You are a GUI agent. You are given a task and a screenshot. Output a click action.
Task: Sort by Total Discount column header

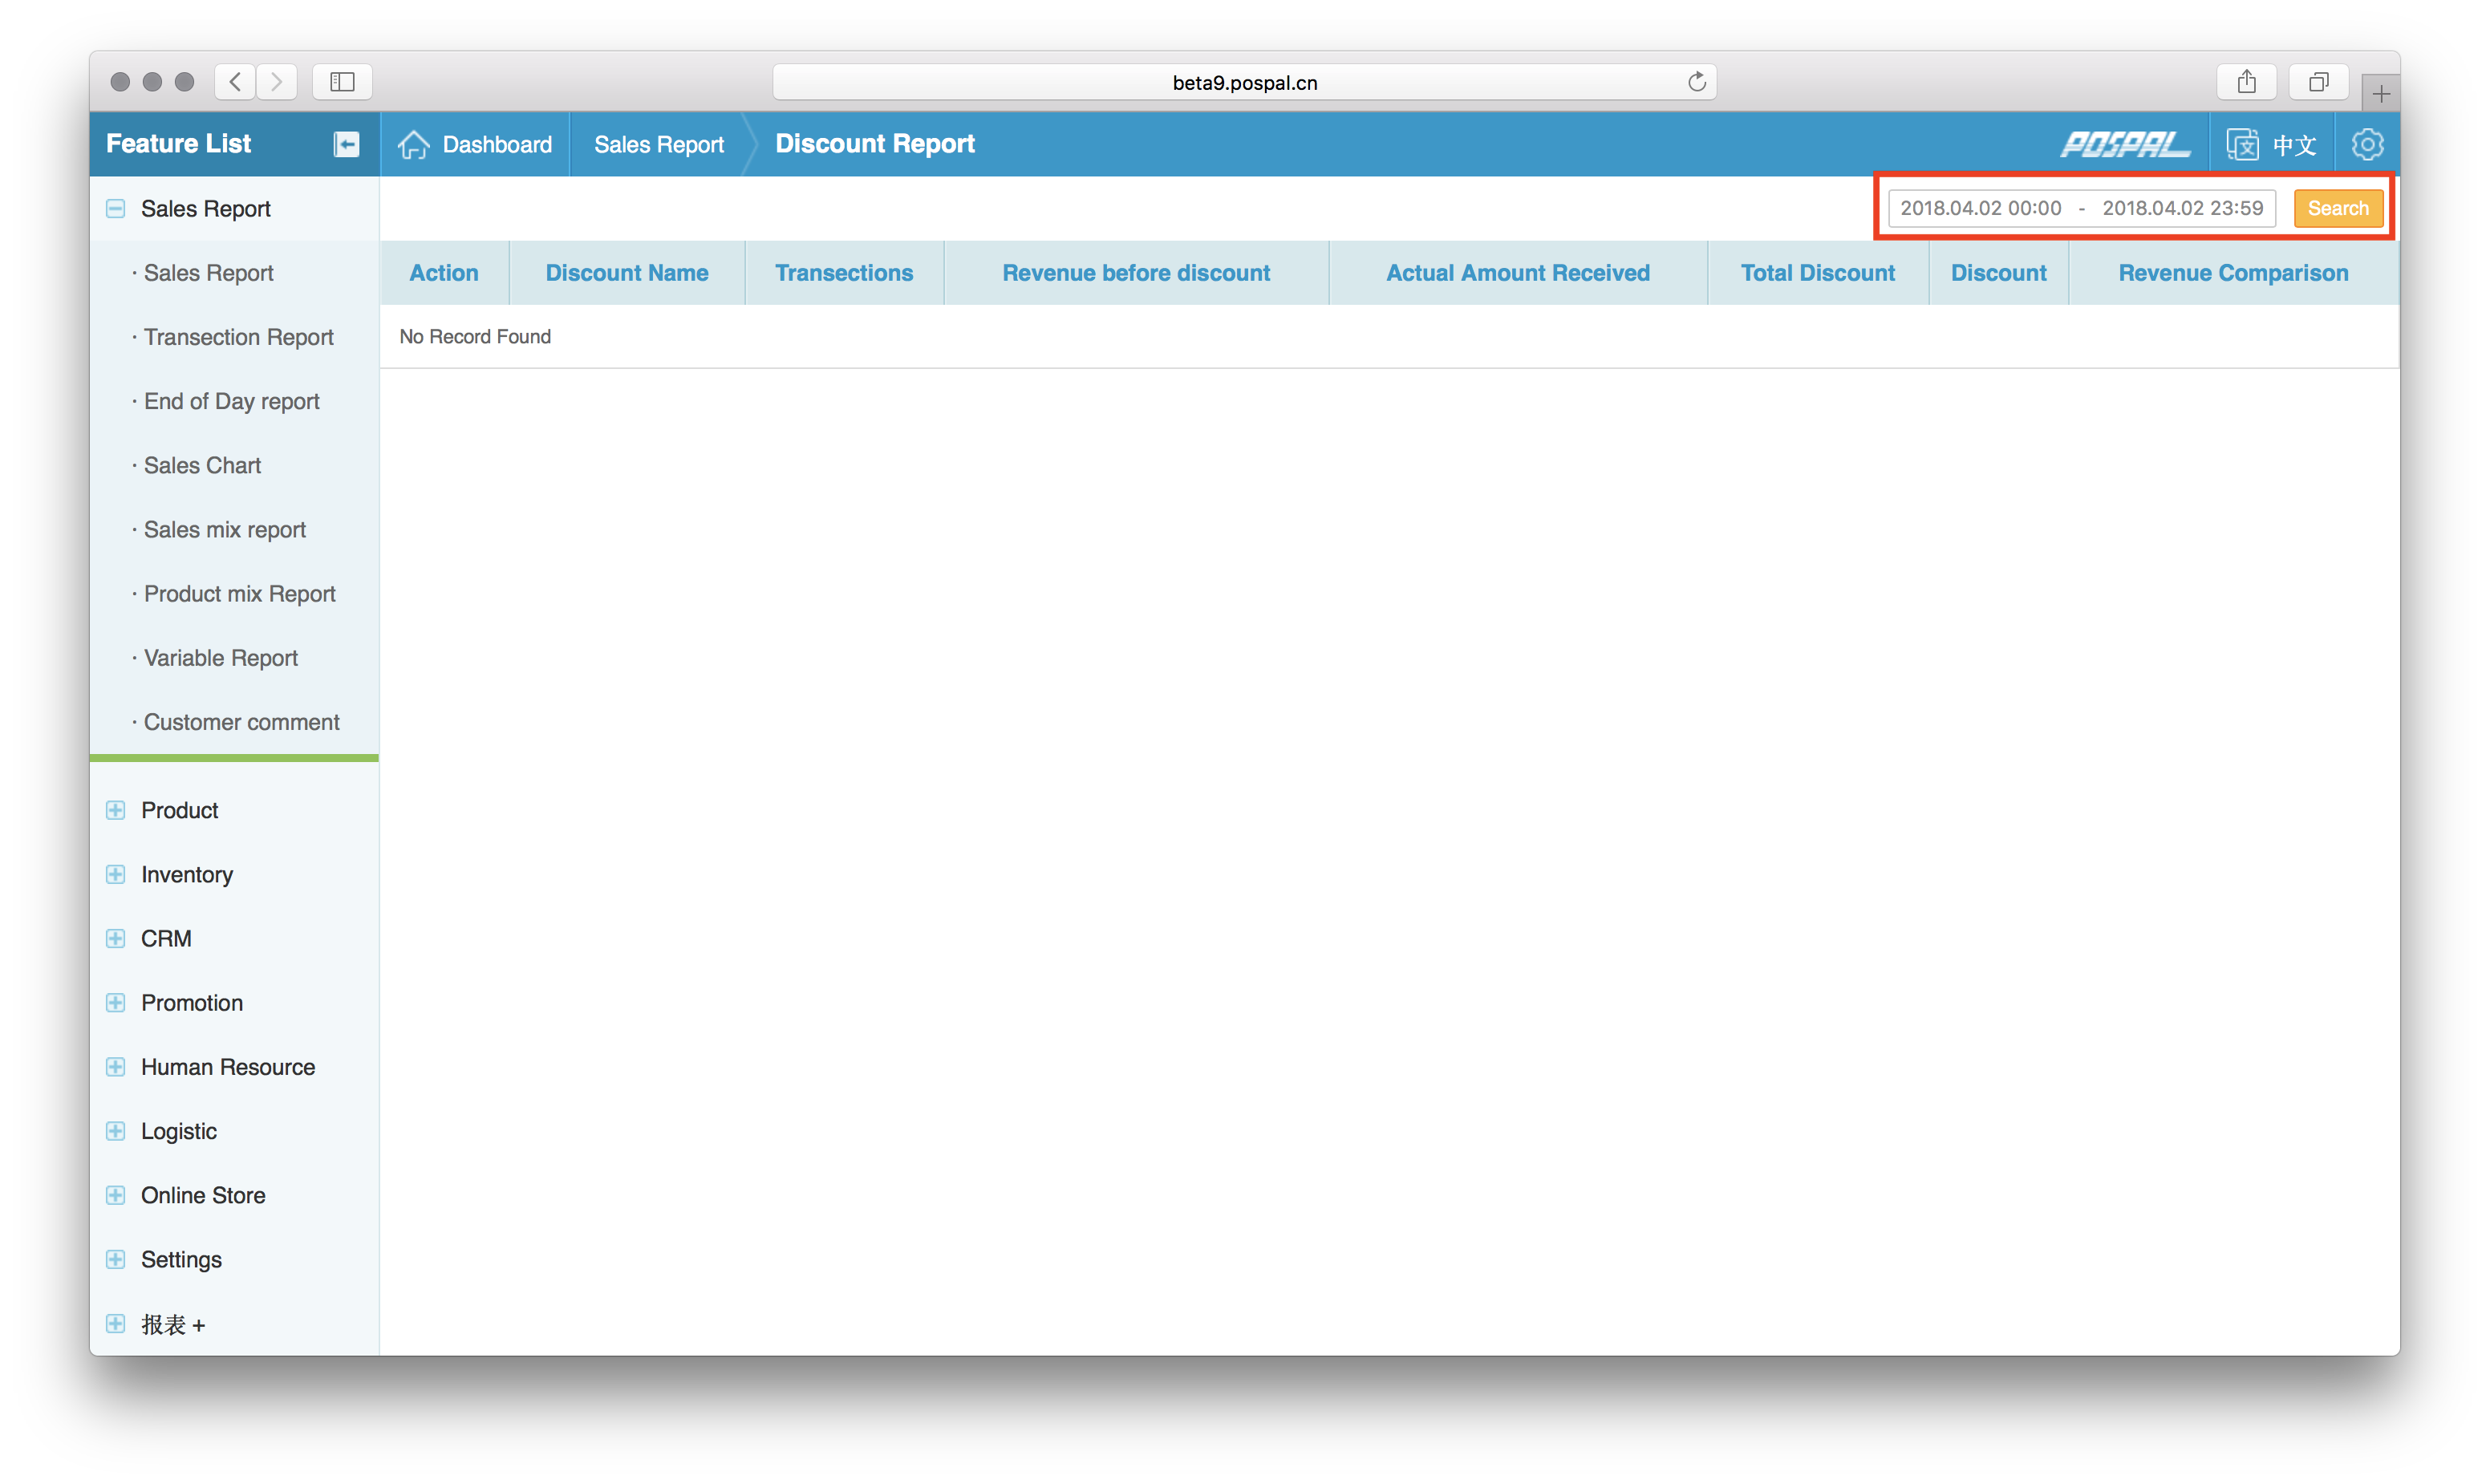click(x=1817, y=273)
